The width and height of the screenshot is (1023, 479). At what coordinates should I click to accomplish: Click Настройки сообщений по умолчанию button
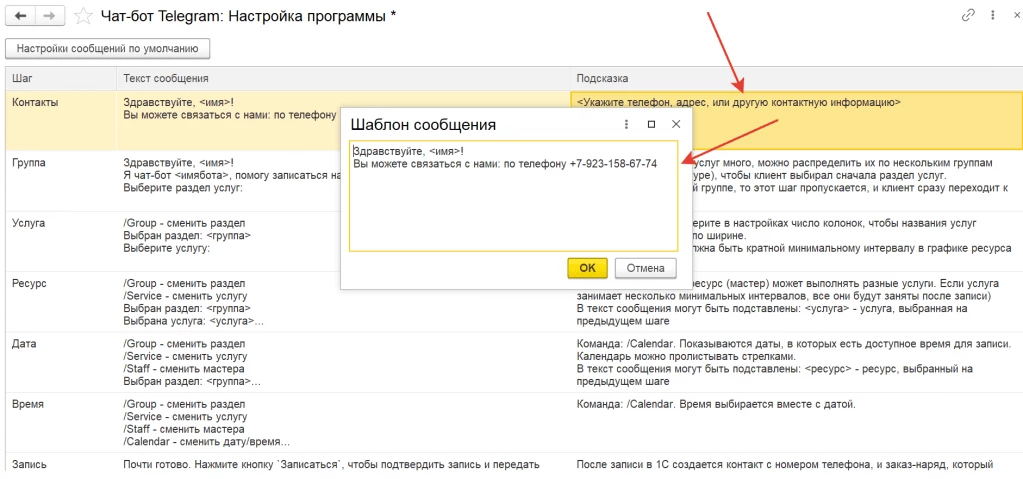click(107, 48)
